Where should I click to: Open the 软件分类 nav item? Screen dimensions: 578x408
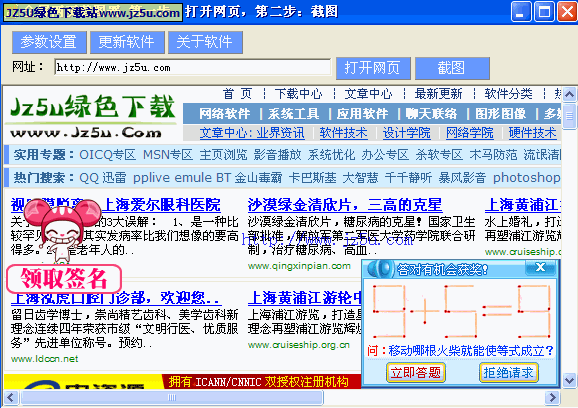coord(508,94)
